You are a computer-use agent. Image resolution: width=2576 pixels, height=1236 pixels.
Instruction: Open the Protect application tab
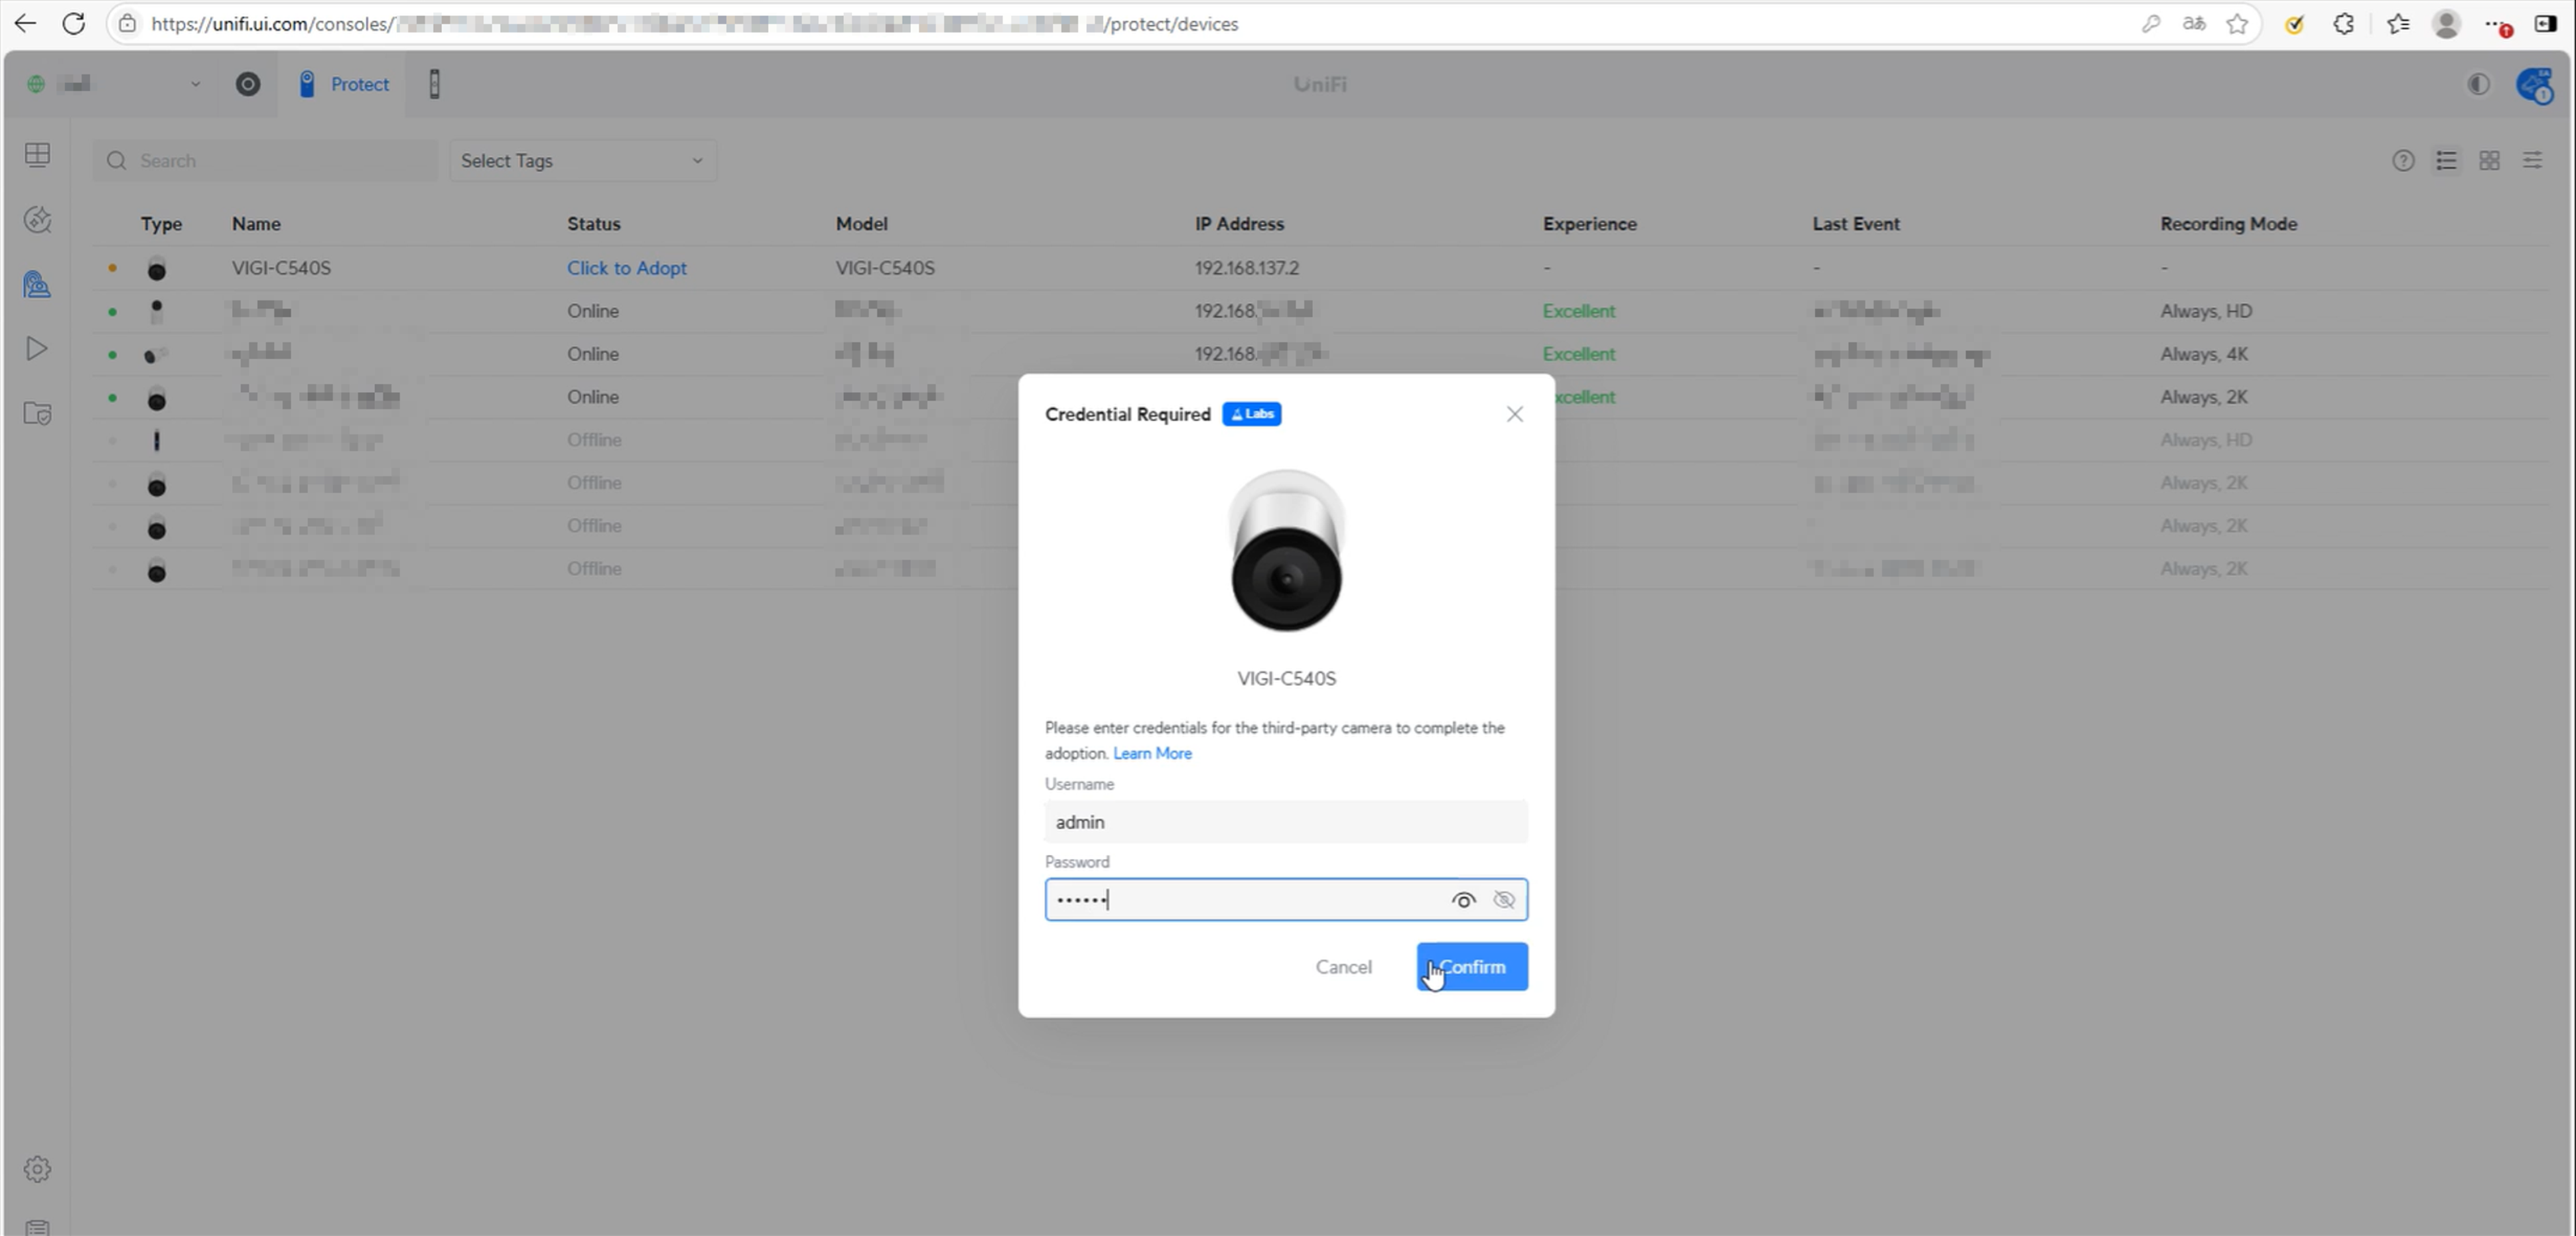pos(343,84)
